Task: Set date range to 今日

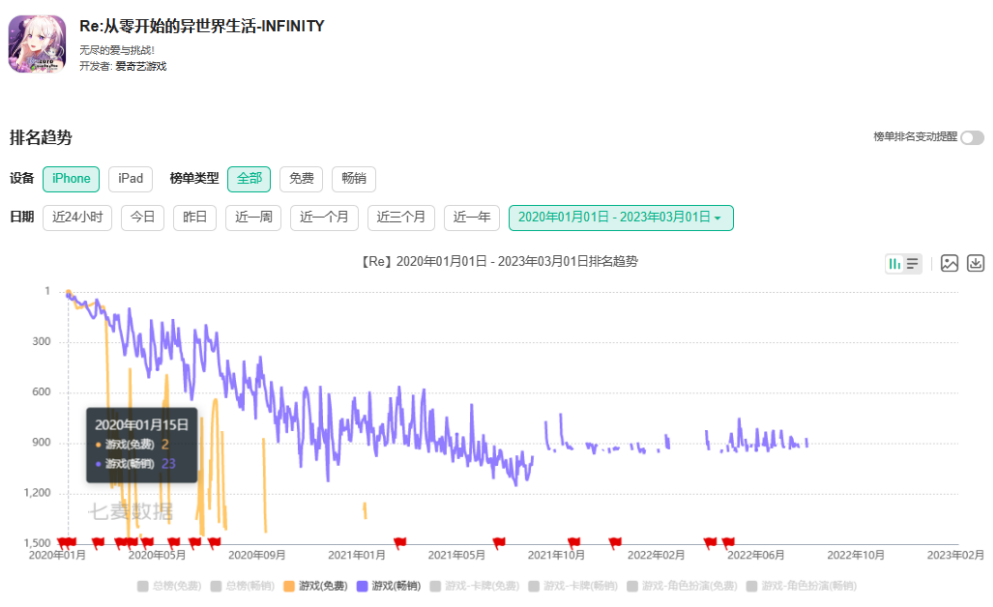Action: pyautogui.click(x=142, y=217)
